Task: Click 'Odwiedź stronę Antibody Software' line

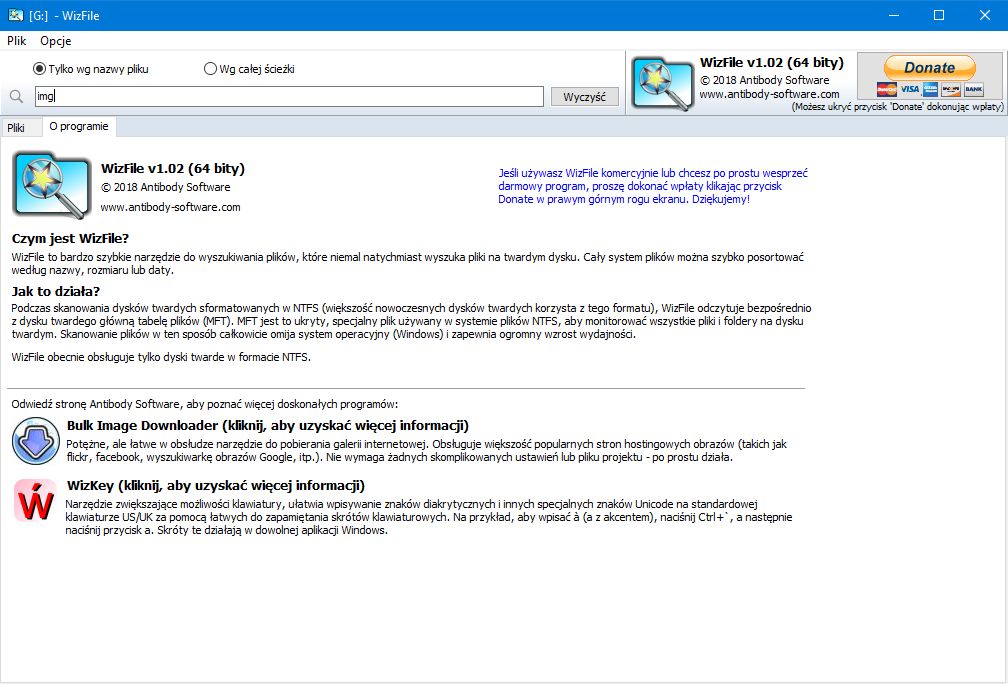Action: 204,404
